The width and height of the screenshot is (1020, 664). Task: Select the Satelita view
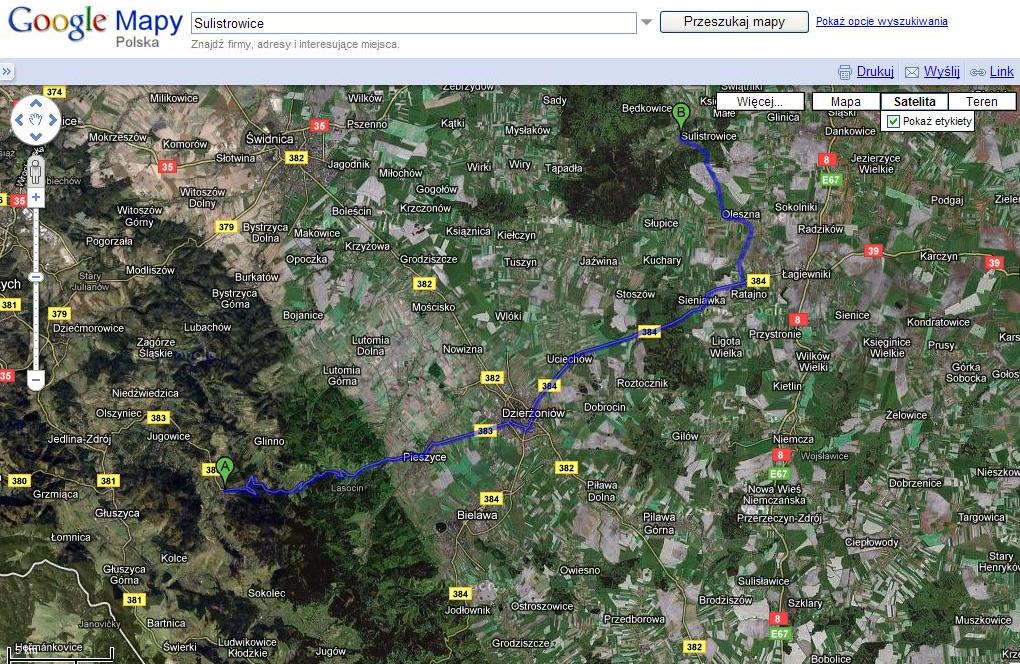[x=914, y=102]
